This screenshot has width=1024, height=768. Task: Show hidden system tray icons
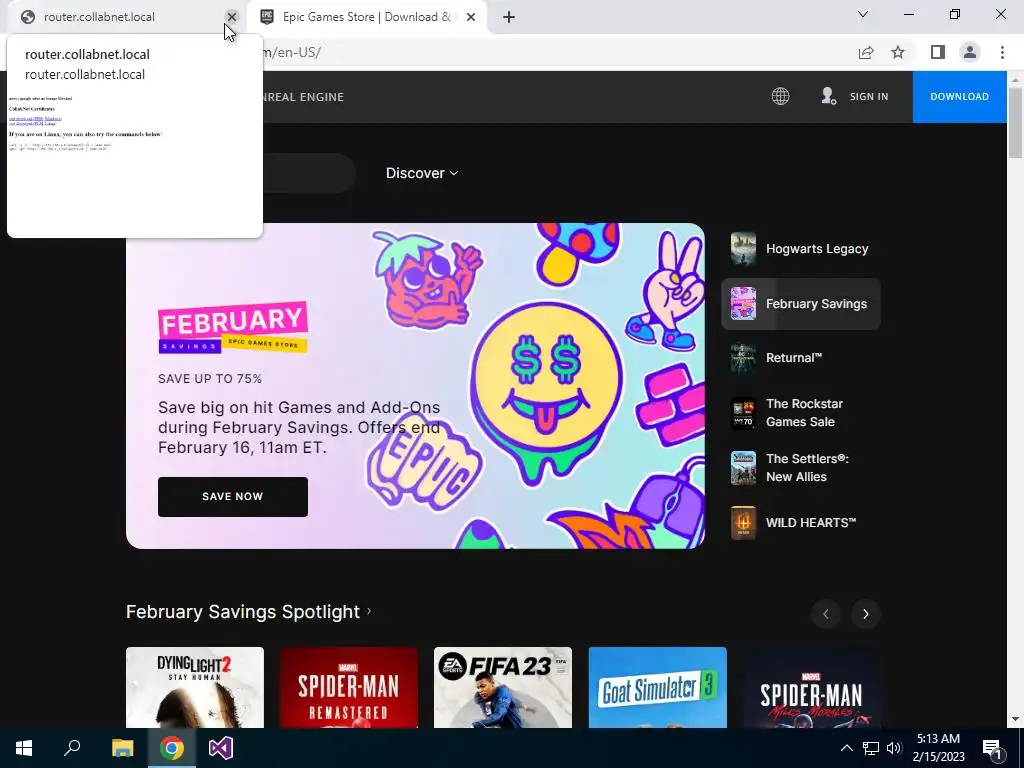coord(846,748)
